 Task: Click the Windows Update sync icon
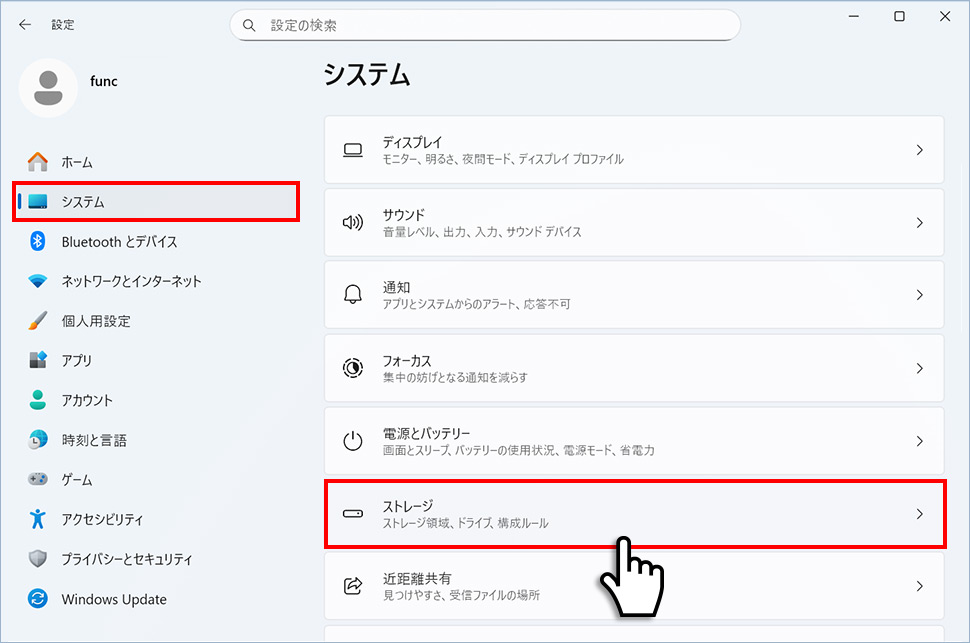click(x=38, y=599)
